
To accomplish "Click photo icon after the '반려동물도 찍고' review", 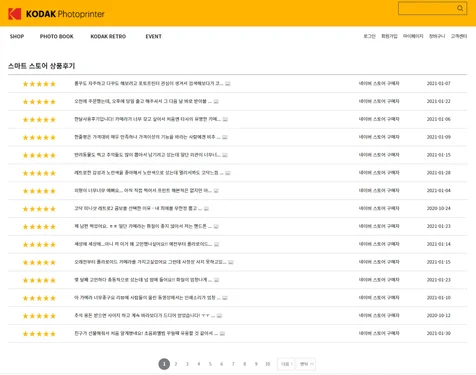I will [x=225, y=155].
